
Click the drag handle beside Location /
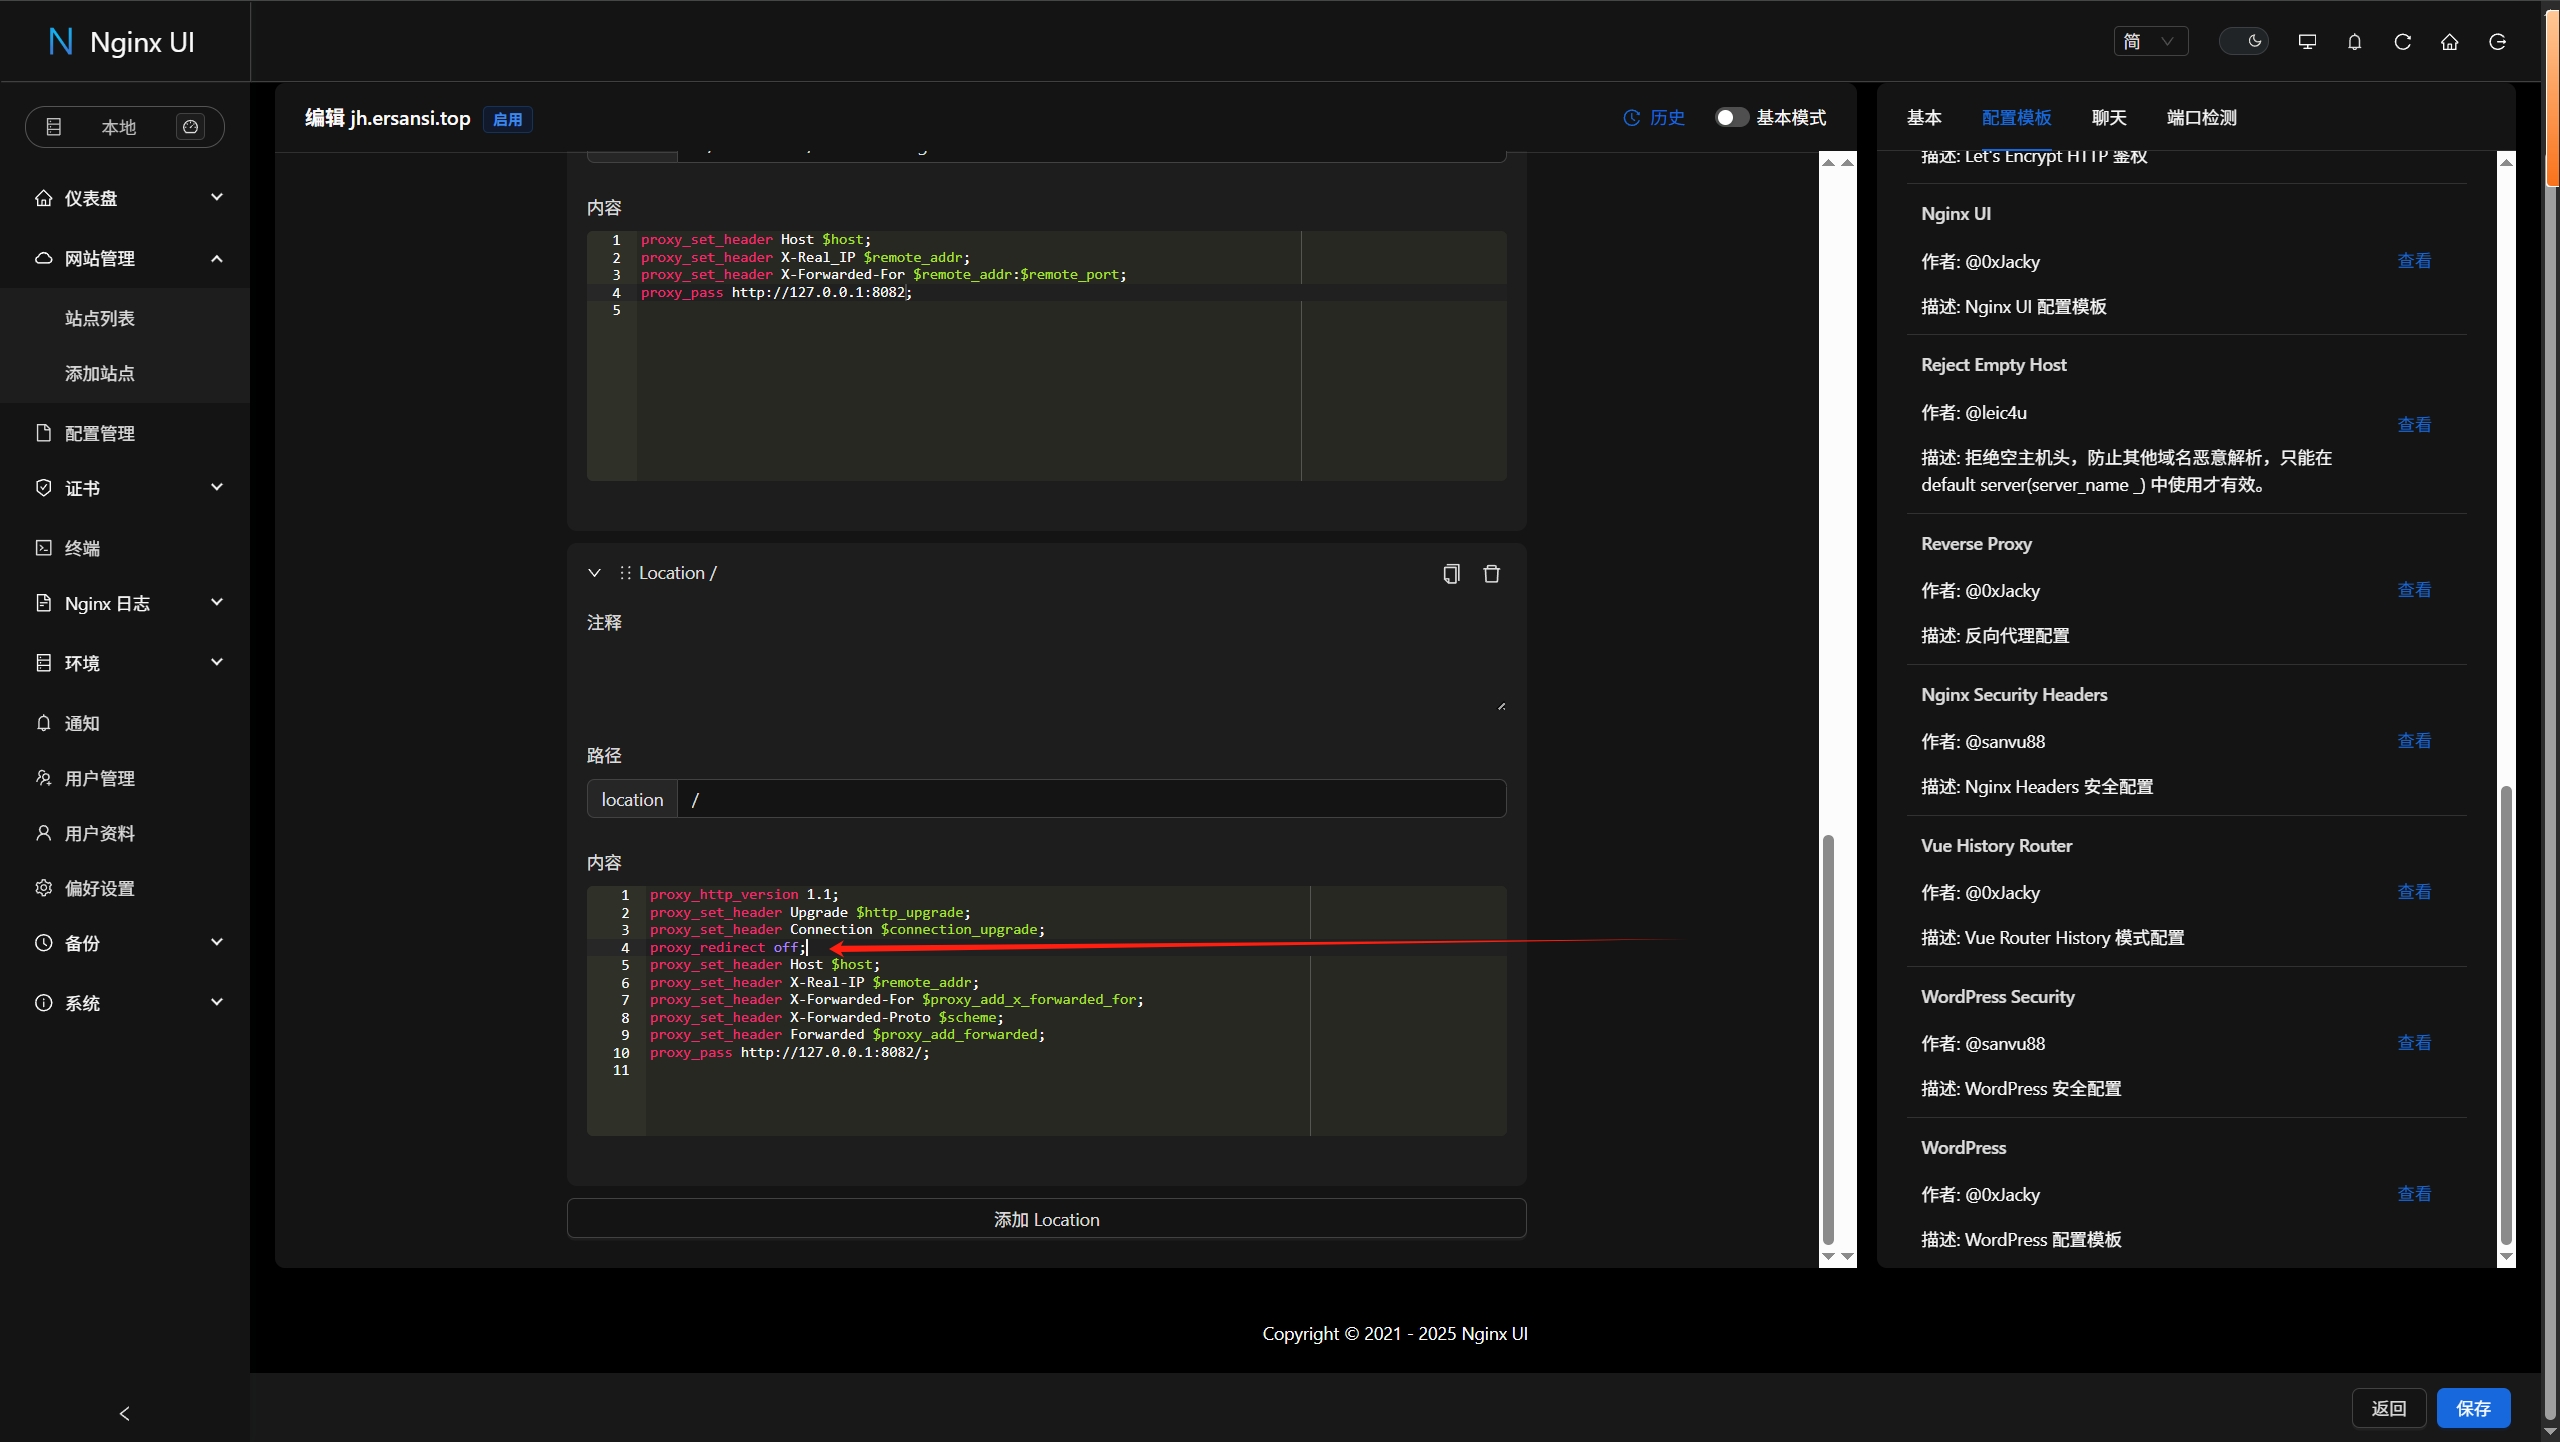tap(625, 573)
